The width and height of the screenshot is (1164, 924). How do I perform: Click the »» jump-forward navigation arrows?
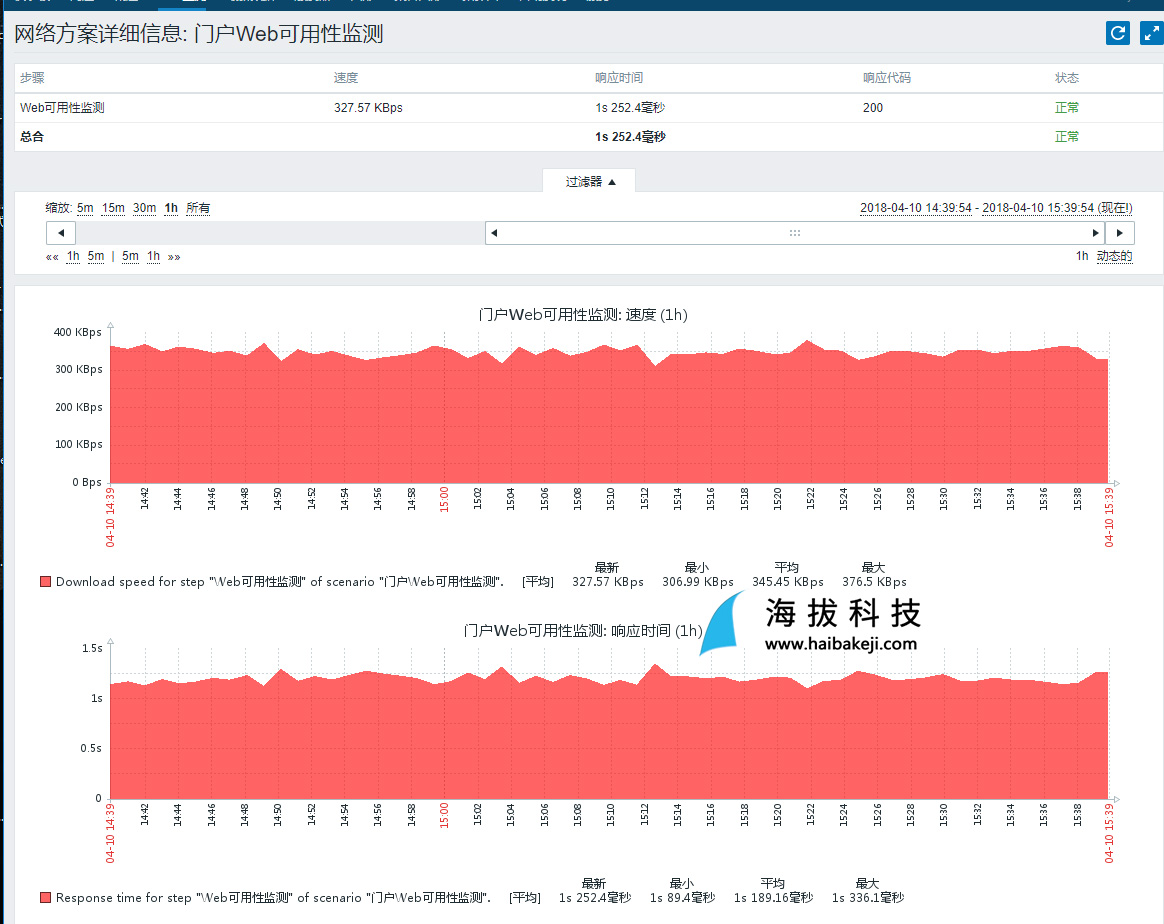click(174, 257)
